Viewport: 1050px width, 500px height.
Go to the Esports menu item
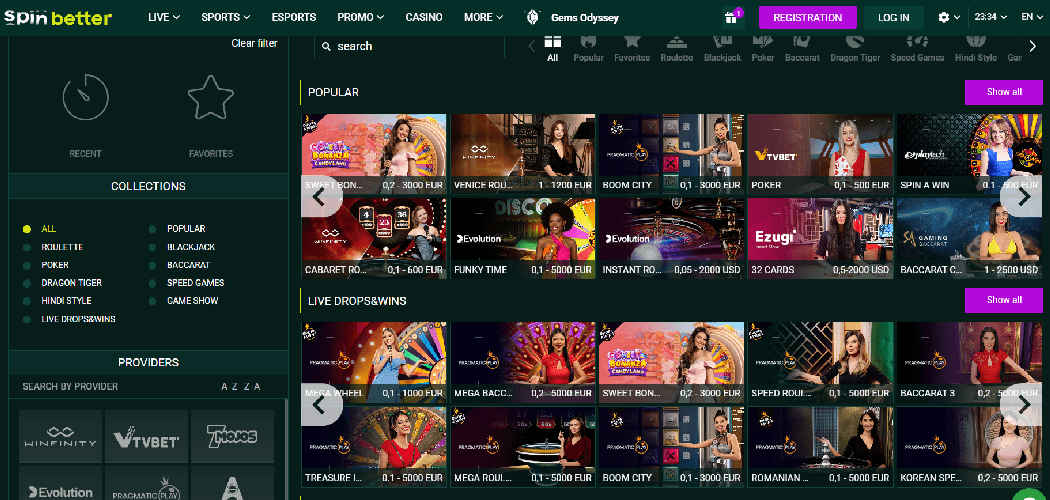[294, 17]
